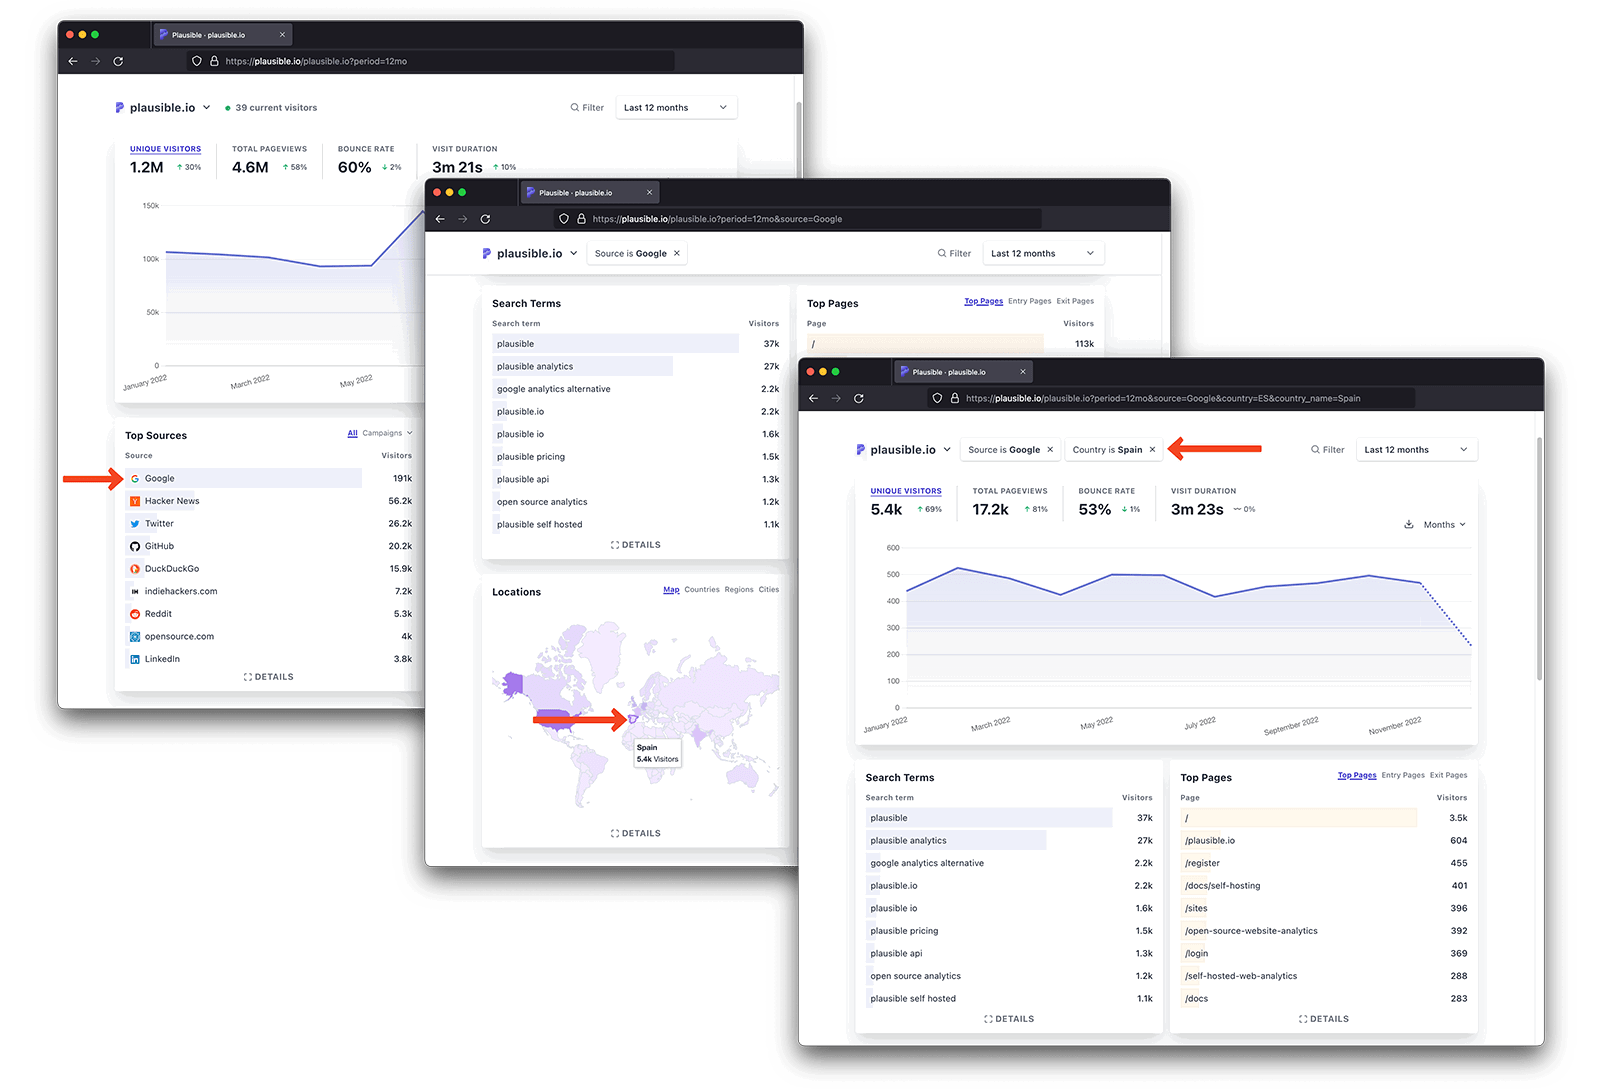Click the Reddit icon in Top Sources
1600x1089 pixels.
tap(135, 613)
